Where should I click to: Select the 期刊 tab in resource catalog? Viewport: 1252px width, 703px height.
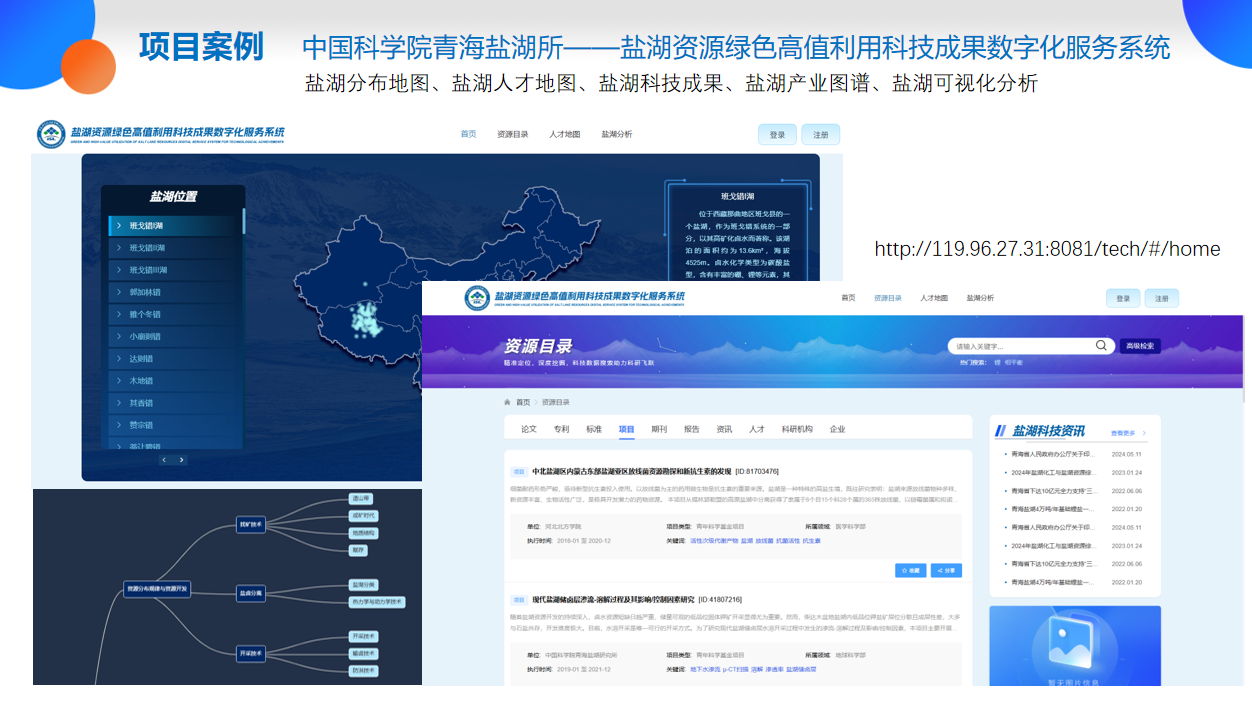[x=659, y=429]
